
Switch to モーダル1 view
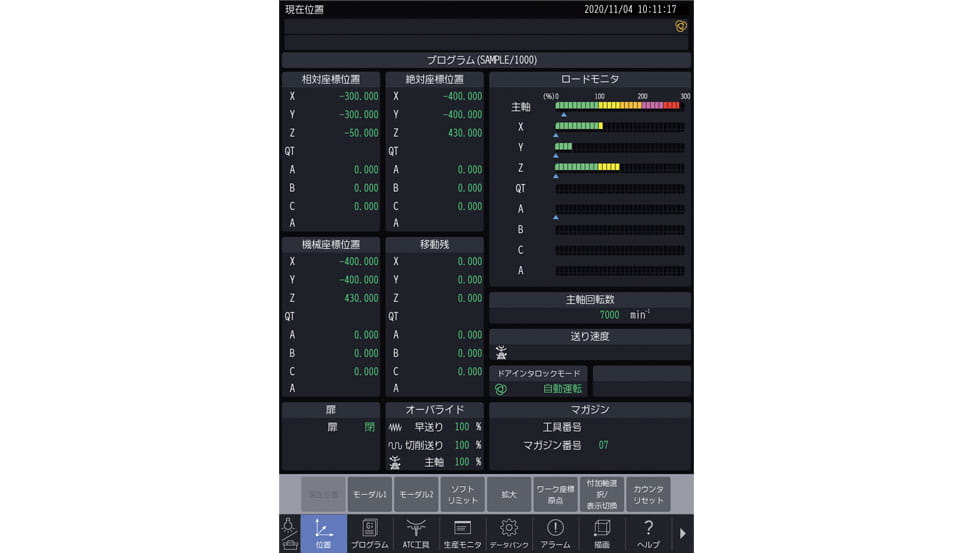(369, 494)
